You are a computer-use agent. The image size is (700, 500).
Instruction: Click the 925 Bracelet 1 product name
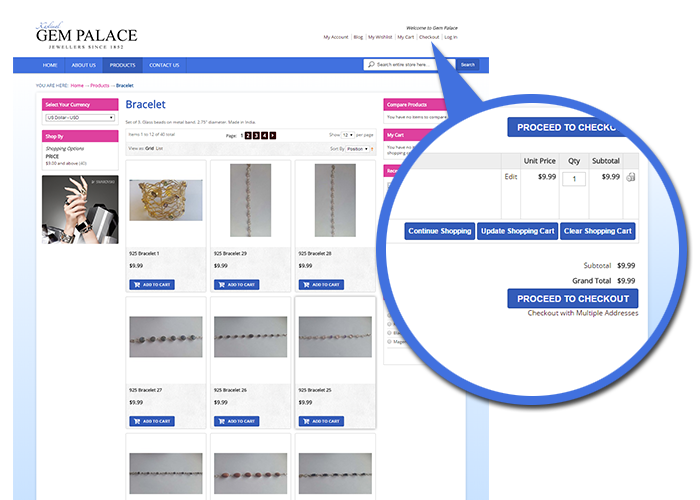coord(144,254)
